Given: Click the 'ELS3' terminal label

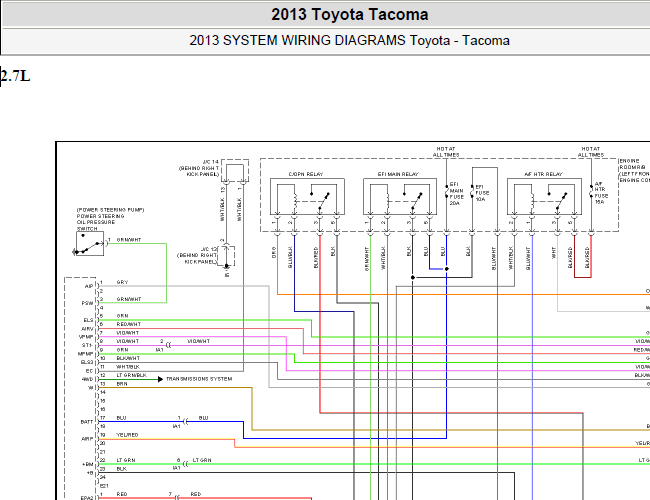Looking at the screenshot, I should tap(87, 362).
